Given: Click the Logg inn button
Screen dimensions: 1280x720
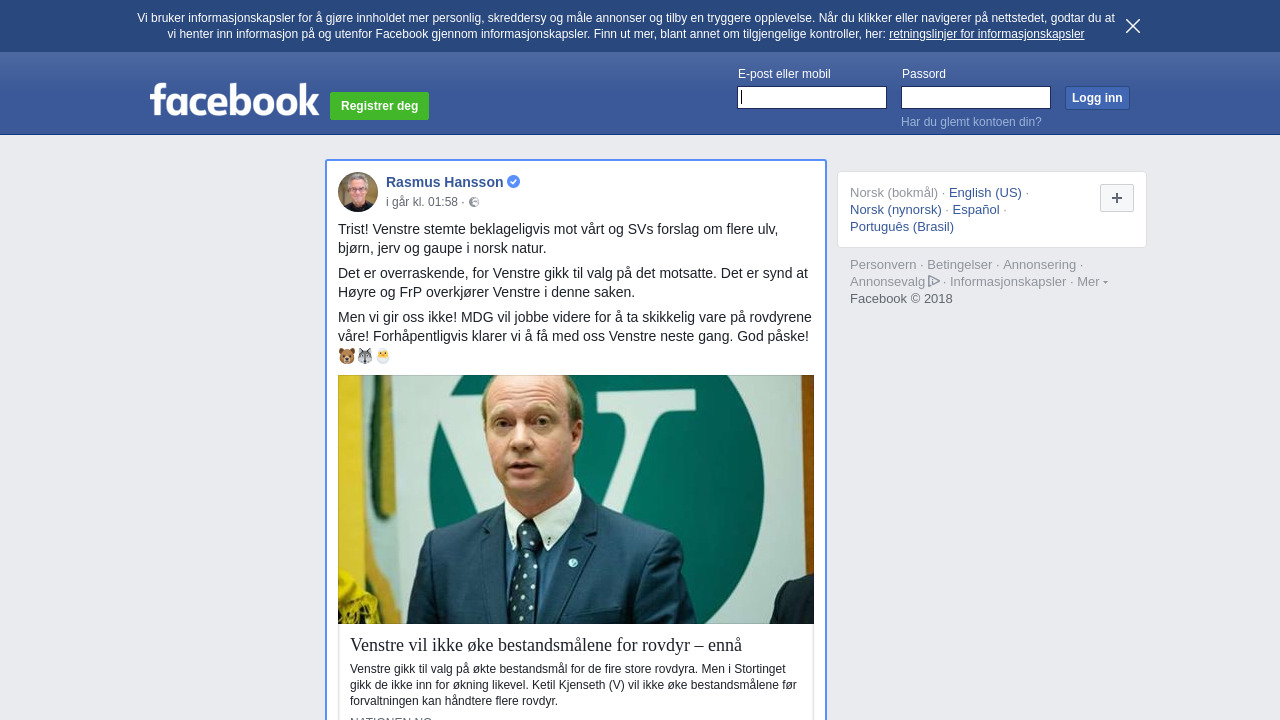Looking at the screenshot, I should coord(1097,98).
